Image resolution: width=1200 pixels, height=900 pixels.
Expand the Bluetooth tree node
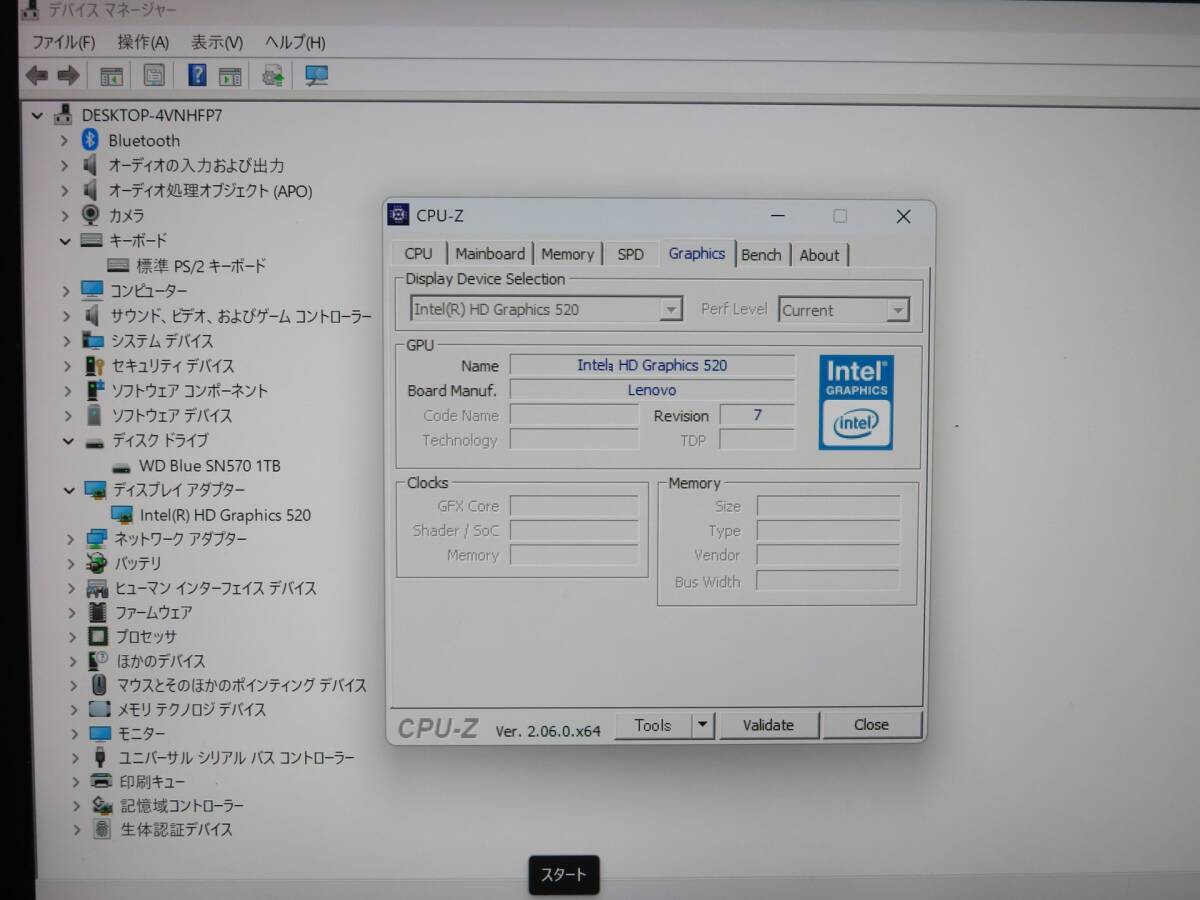tap(63, 140)
